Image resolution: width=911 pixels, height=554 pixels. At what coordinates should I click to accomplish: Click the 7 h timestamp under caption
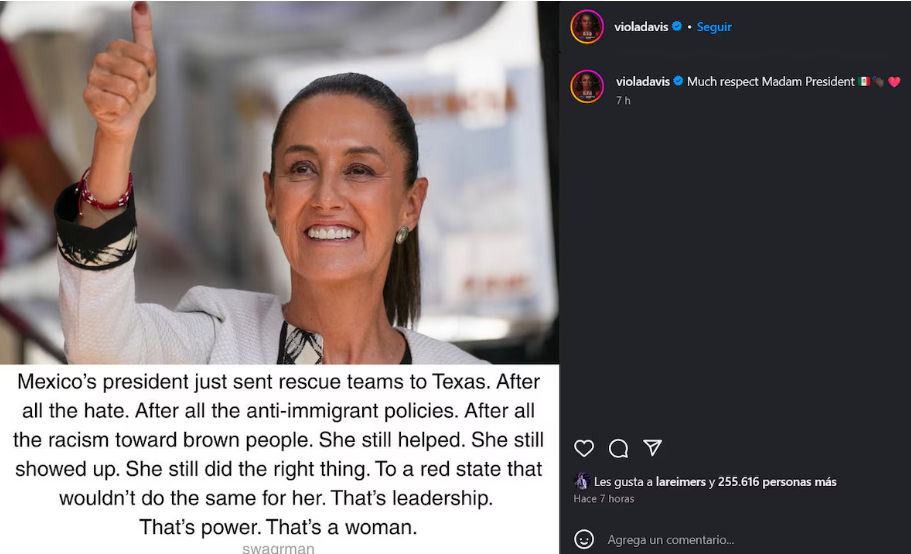click(x=623, y=100)
